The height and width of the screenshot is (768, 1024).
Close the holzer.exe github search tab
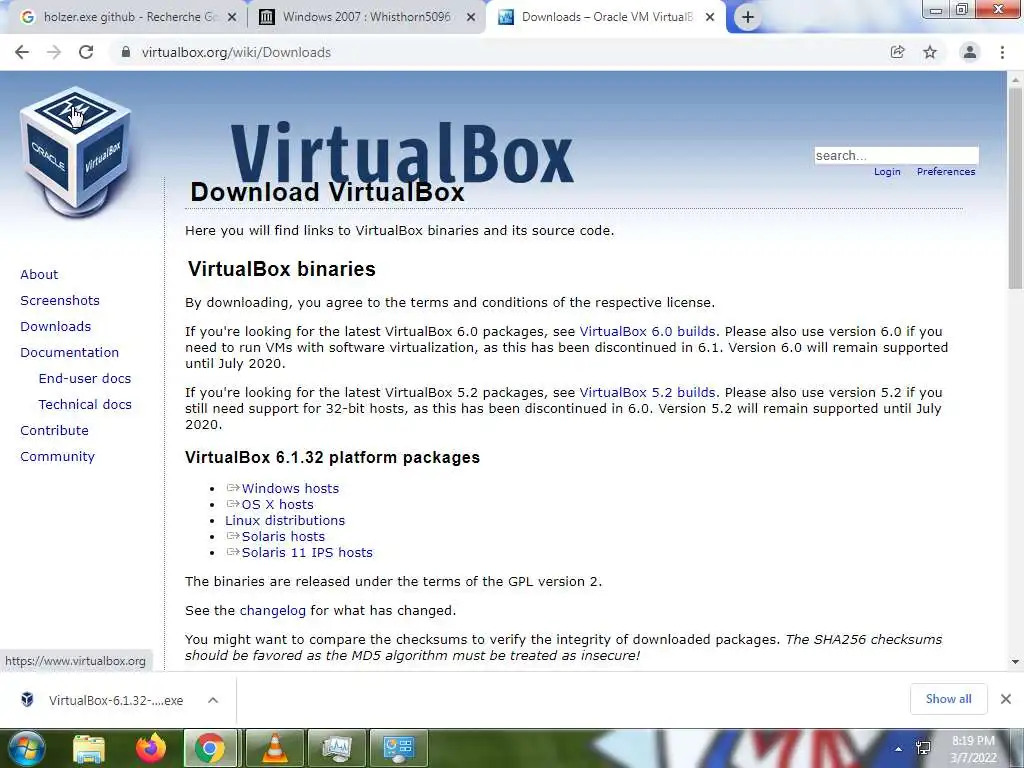pyautogui.click(x=232, y=18)
